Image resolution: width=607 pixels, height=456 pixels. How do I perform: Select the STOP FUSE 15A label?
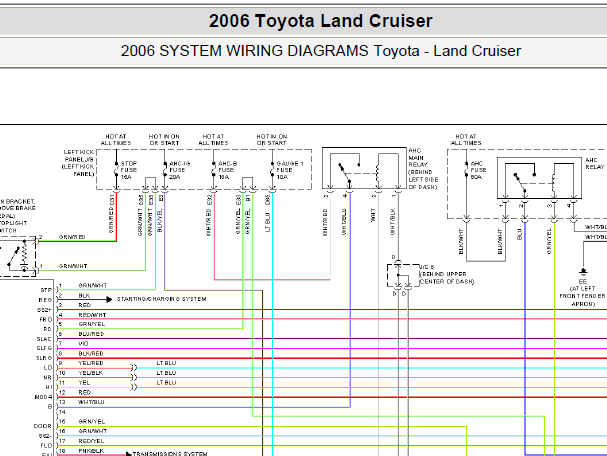(129, 170)
